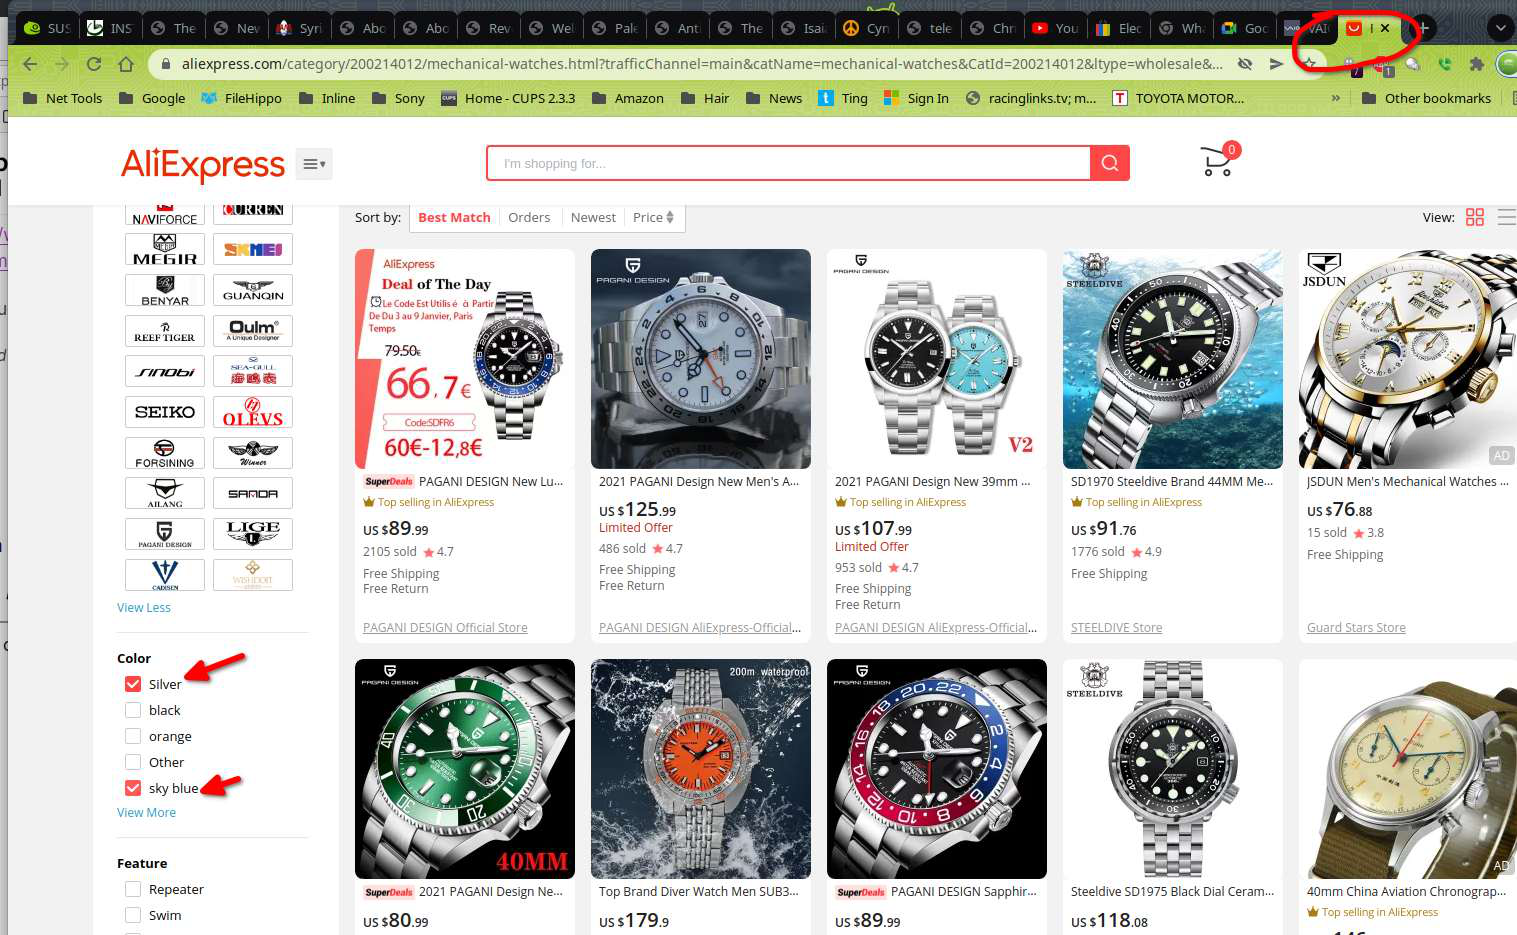Filter by NAVIFORCE brand logo
Viewport: 1517px width, 935px height.
(165, 214)
